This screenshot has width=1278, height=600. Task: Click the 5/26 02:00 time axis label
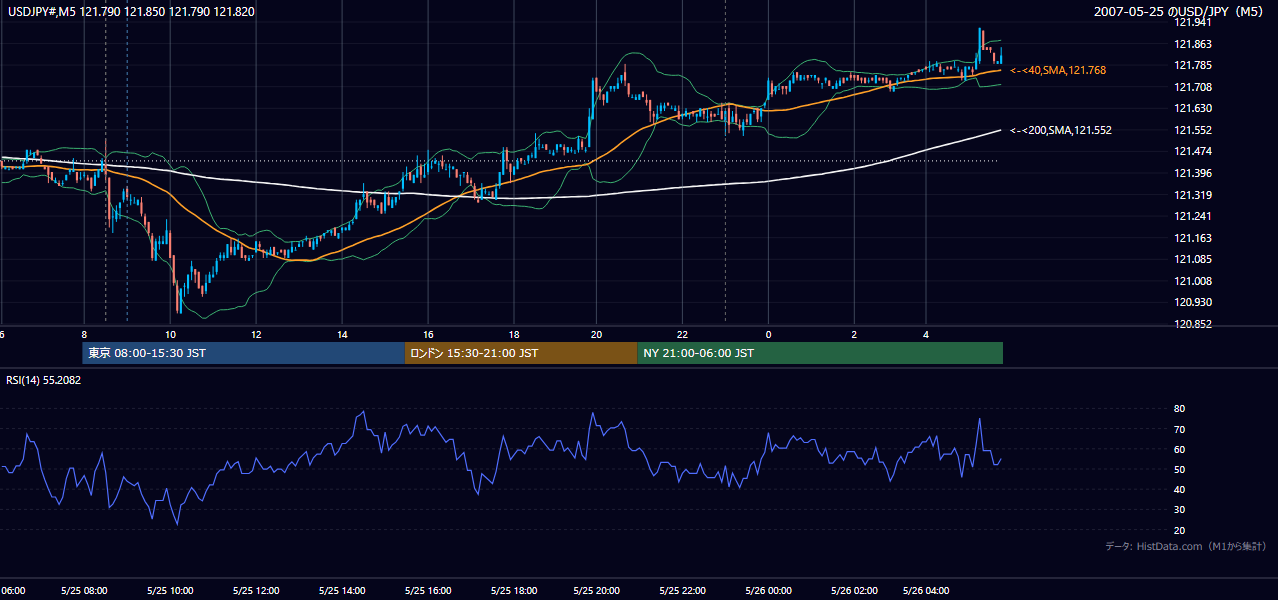pyautogui.click(x=854, y=591)
